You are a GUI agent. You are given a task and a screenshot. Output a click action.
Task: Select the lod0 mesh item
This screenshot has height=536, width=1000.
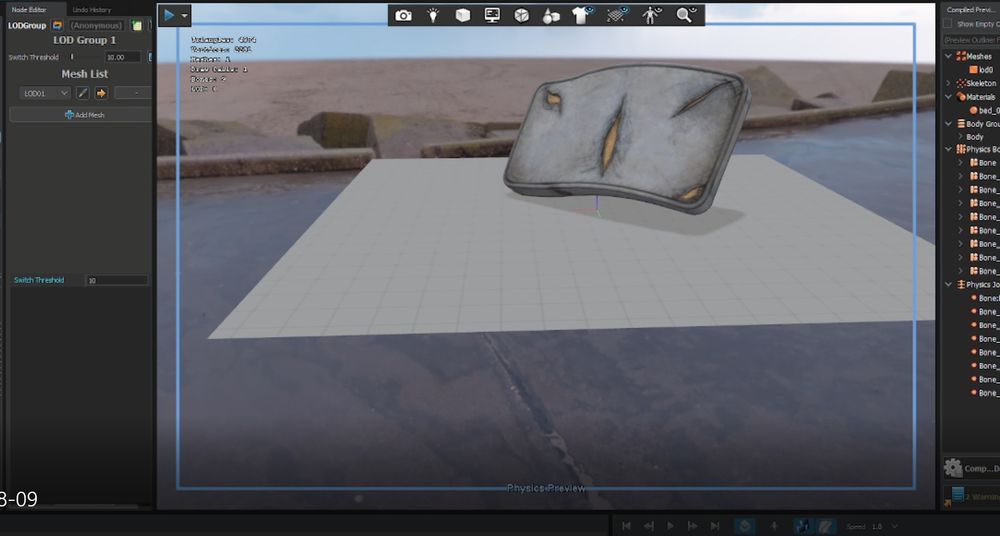[981, 70]
